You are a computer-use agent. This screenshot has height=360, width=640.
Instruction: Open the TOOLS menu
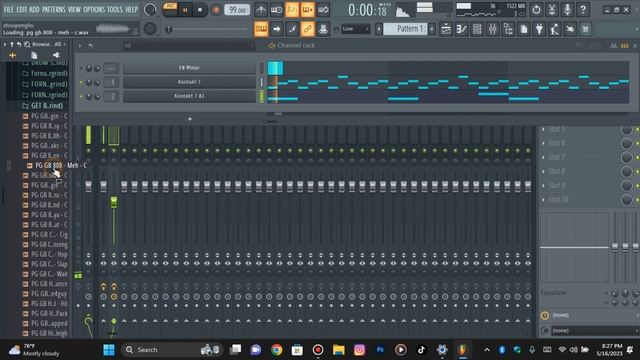(115, 9)
